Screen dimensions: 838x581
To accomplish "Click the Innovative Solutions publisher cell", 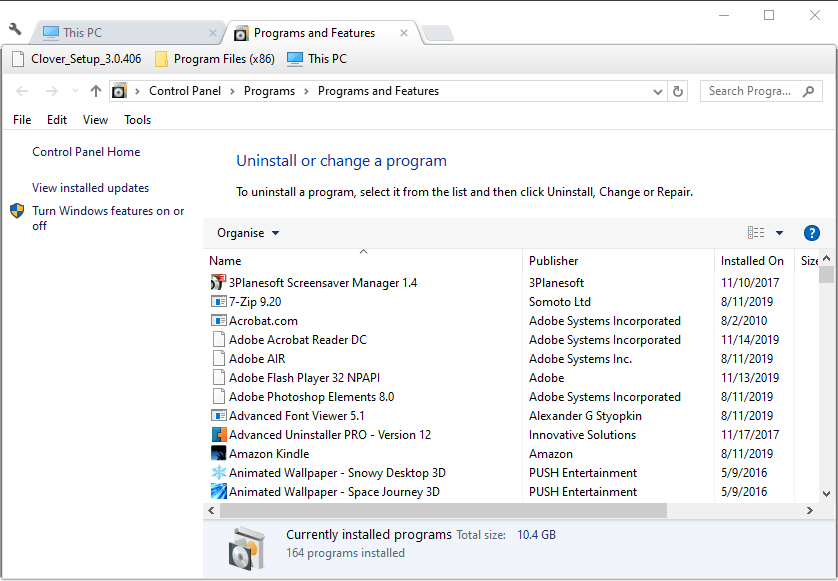I will [583, 435].
